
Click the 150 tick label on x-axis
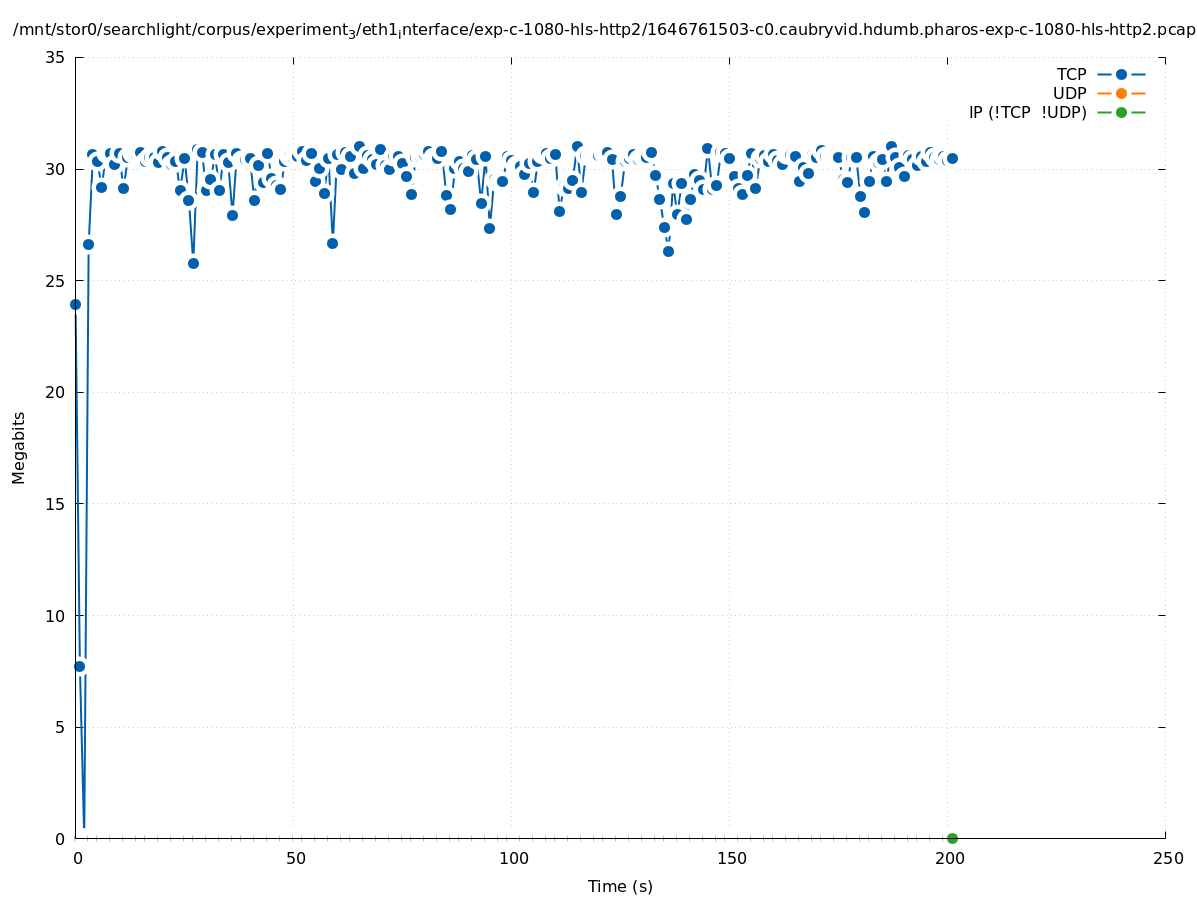tap(731, 859)
